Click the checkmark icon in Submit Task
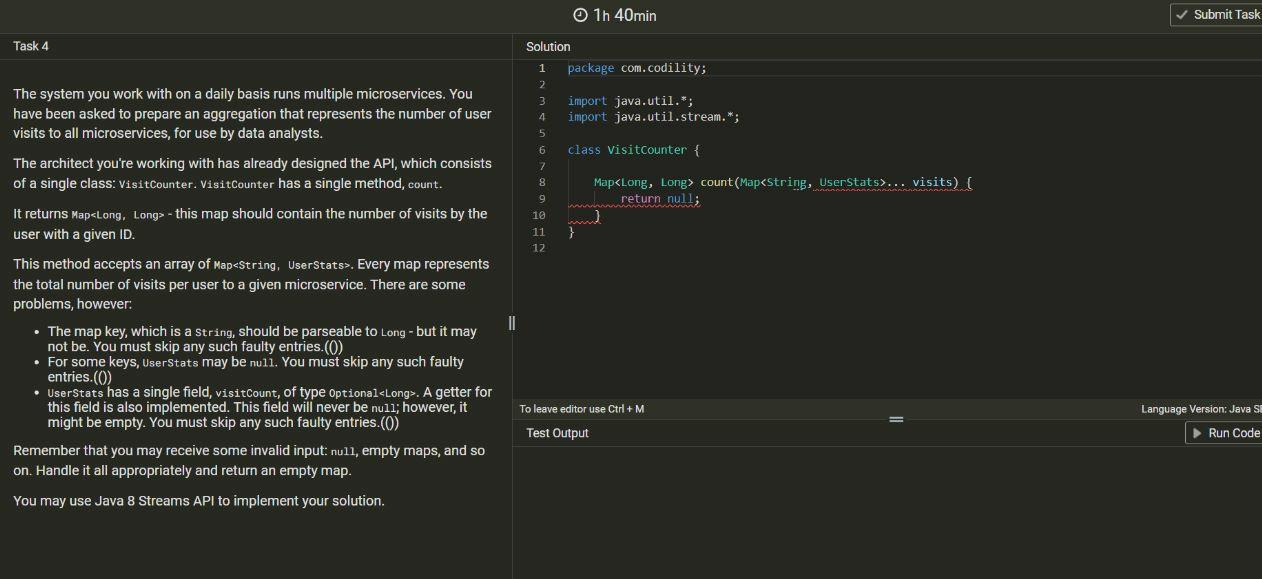 (x=1183, y=15)
